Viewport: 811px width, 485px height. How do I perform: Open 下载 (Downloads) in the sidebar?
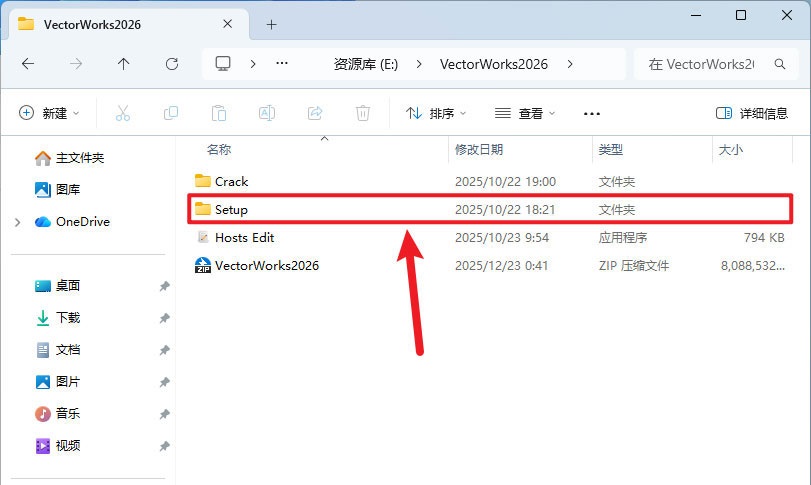pos(67,318)
